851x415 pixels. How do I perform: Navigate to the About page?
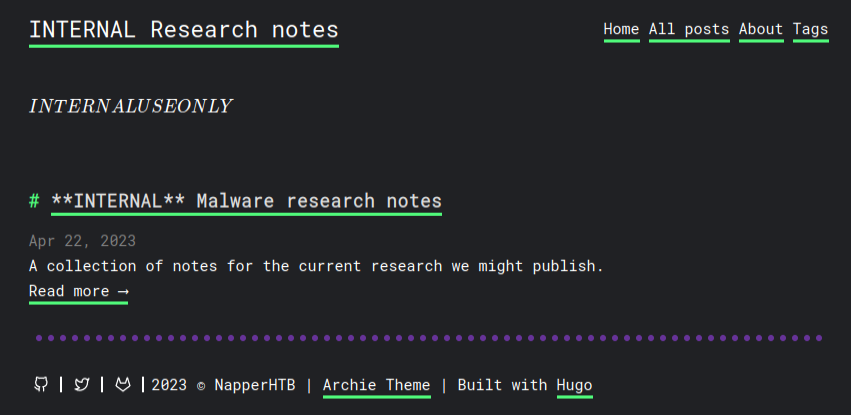point(761,29)
